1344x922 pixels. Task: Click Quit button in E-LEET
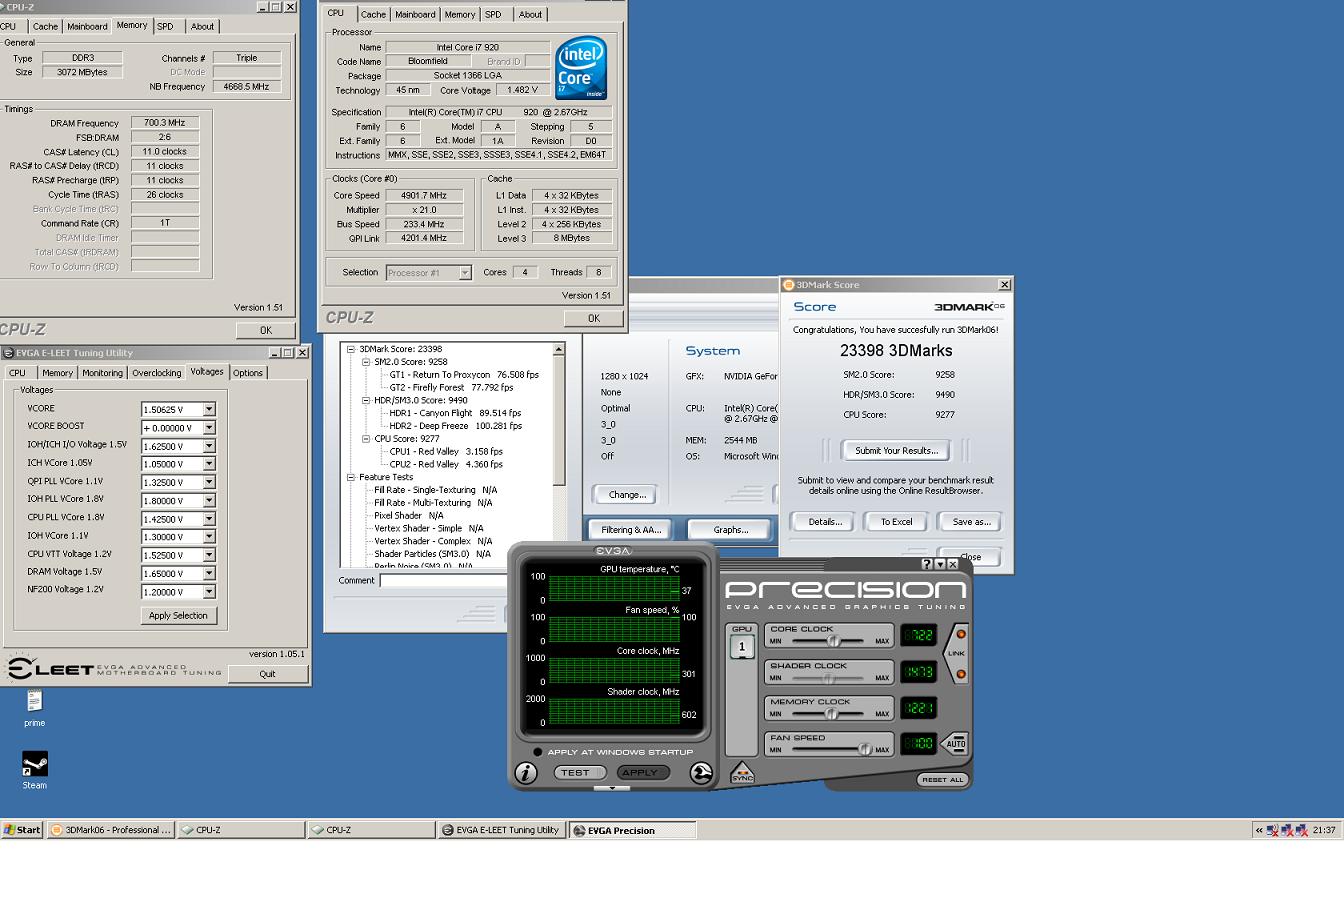(x=267, y=674)
